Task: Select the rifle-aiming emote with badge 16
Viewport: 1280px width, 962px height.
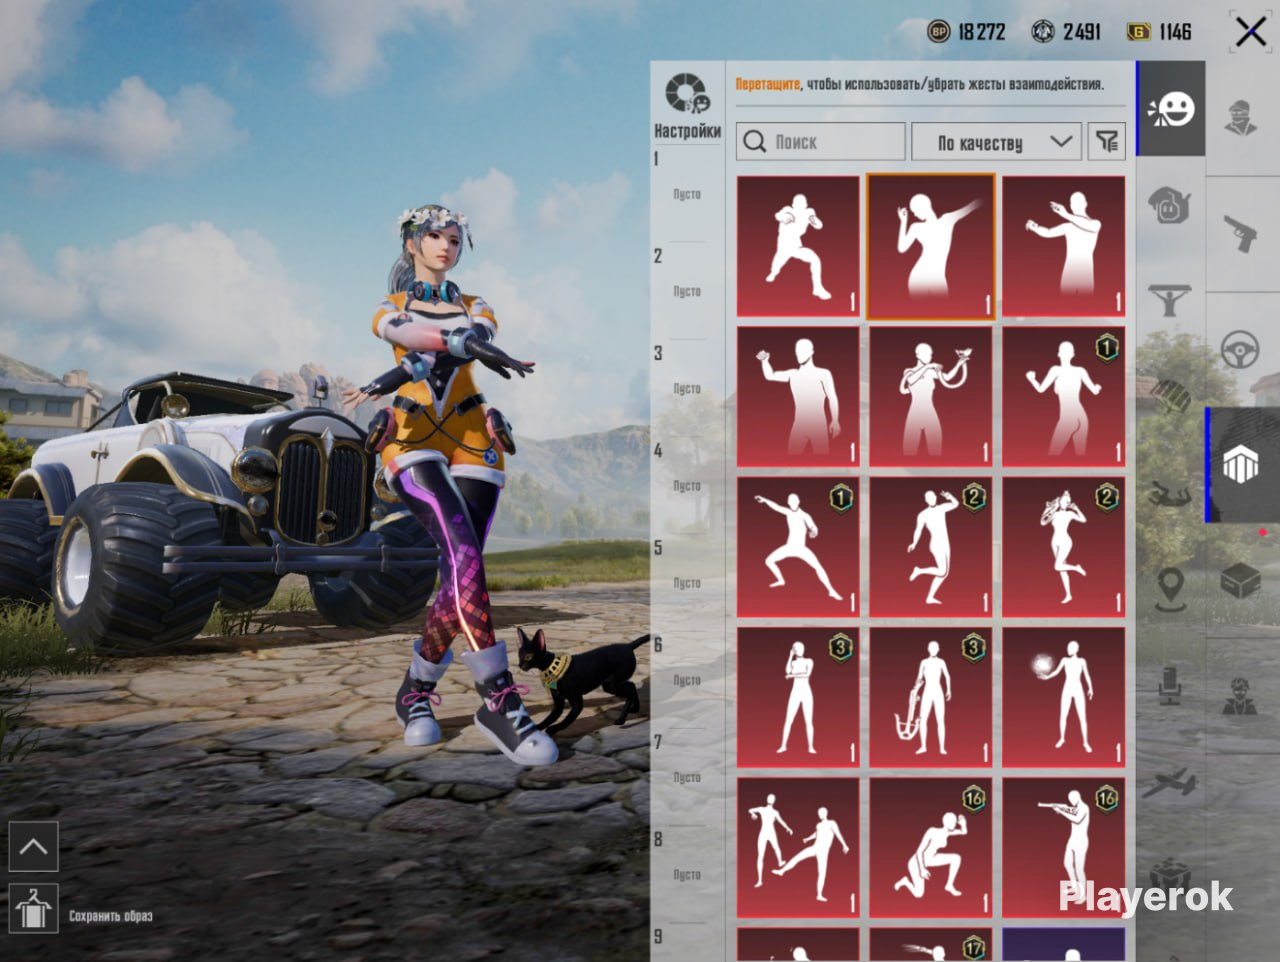Action: (1064, 848)
